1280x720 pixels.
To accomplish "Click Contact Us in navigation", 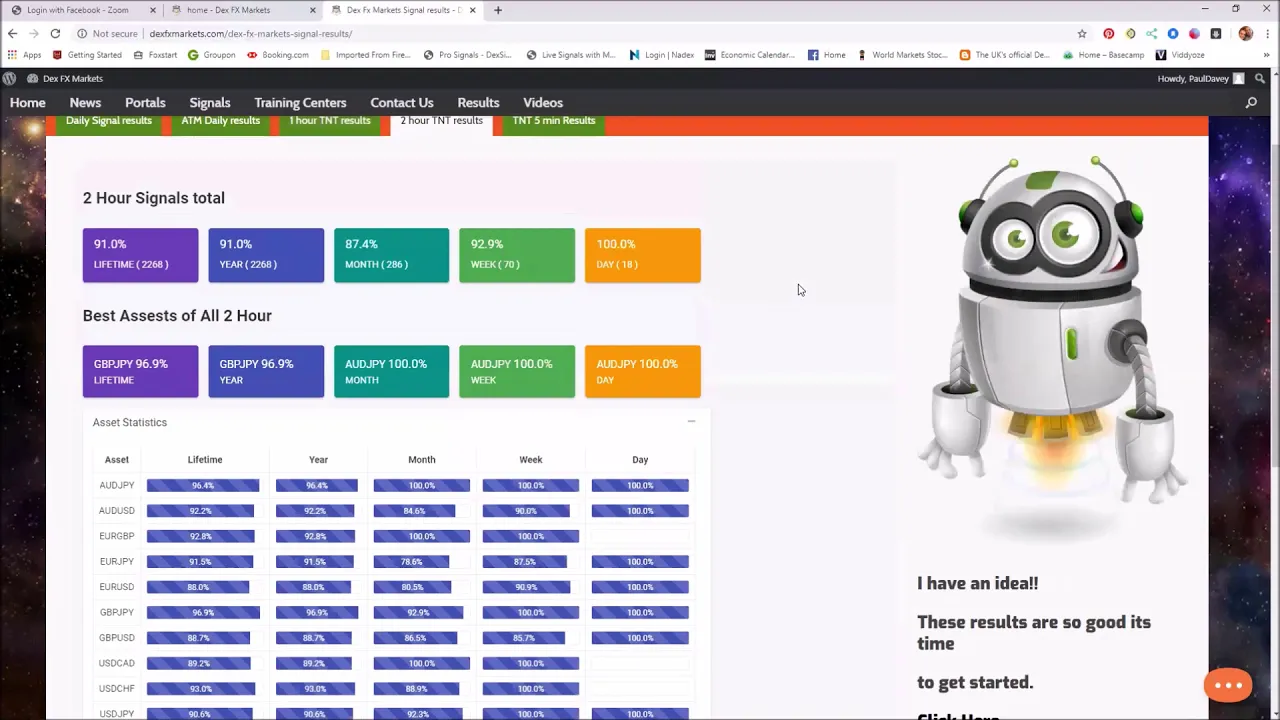I will 402,103.
